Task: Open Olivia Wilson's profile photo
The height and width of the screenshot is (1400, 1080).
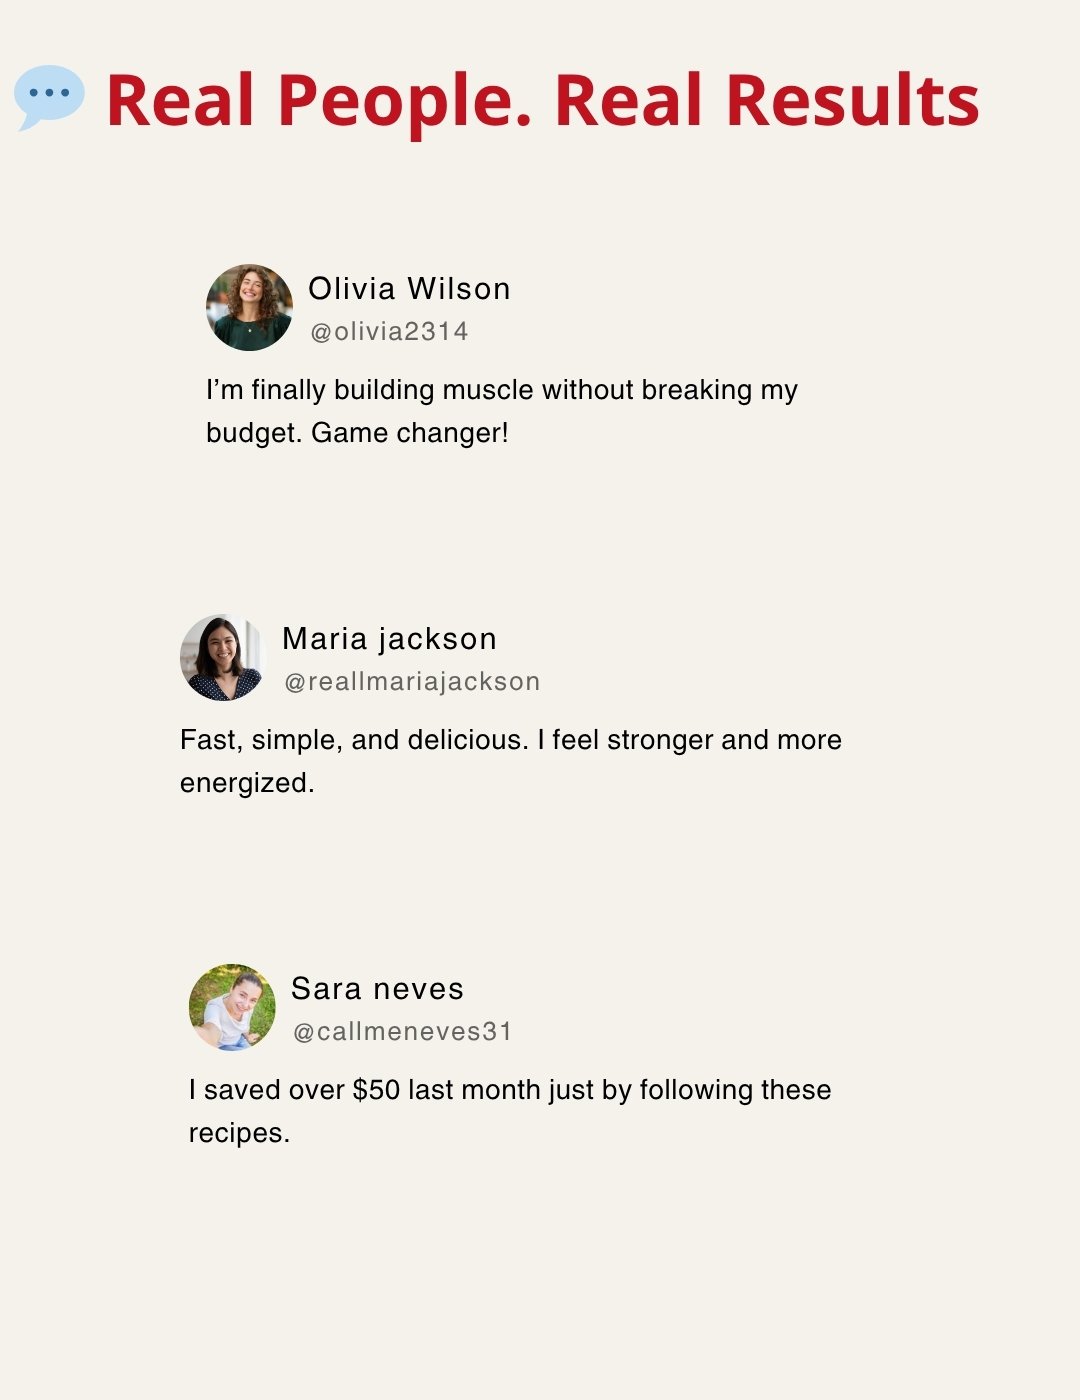Action: coord(249,307)
